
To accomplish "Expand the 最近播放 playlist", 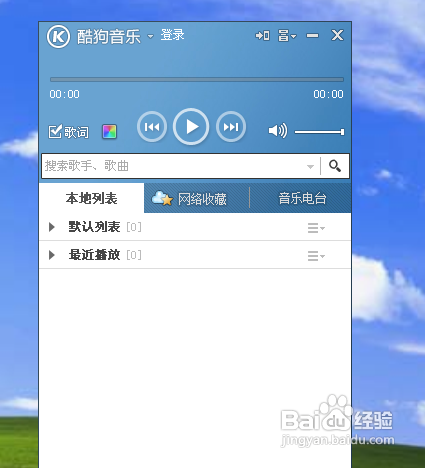I will click(x=52, y=255).
